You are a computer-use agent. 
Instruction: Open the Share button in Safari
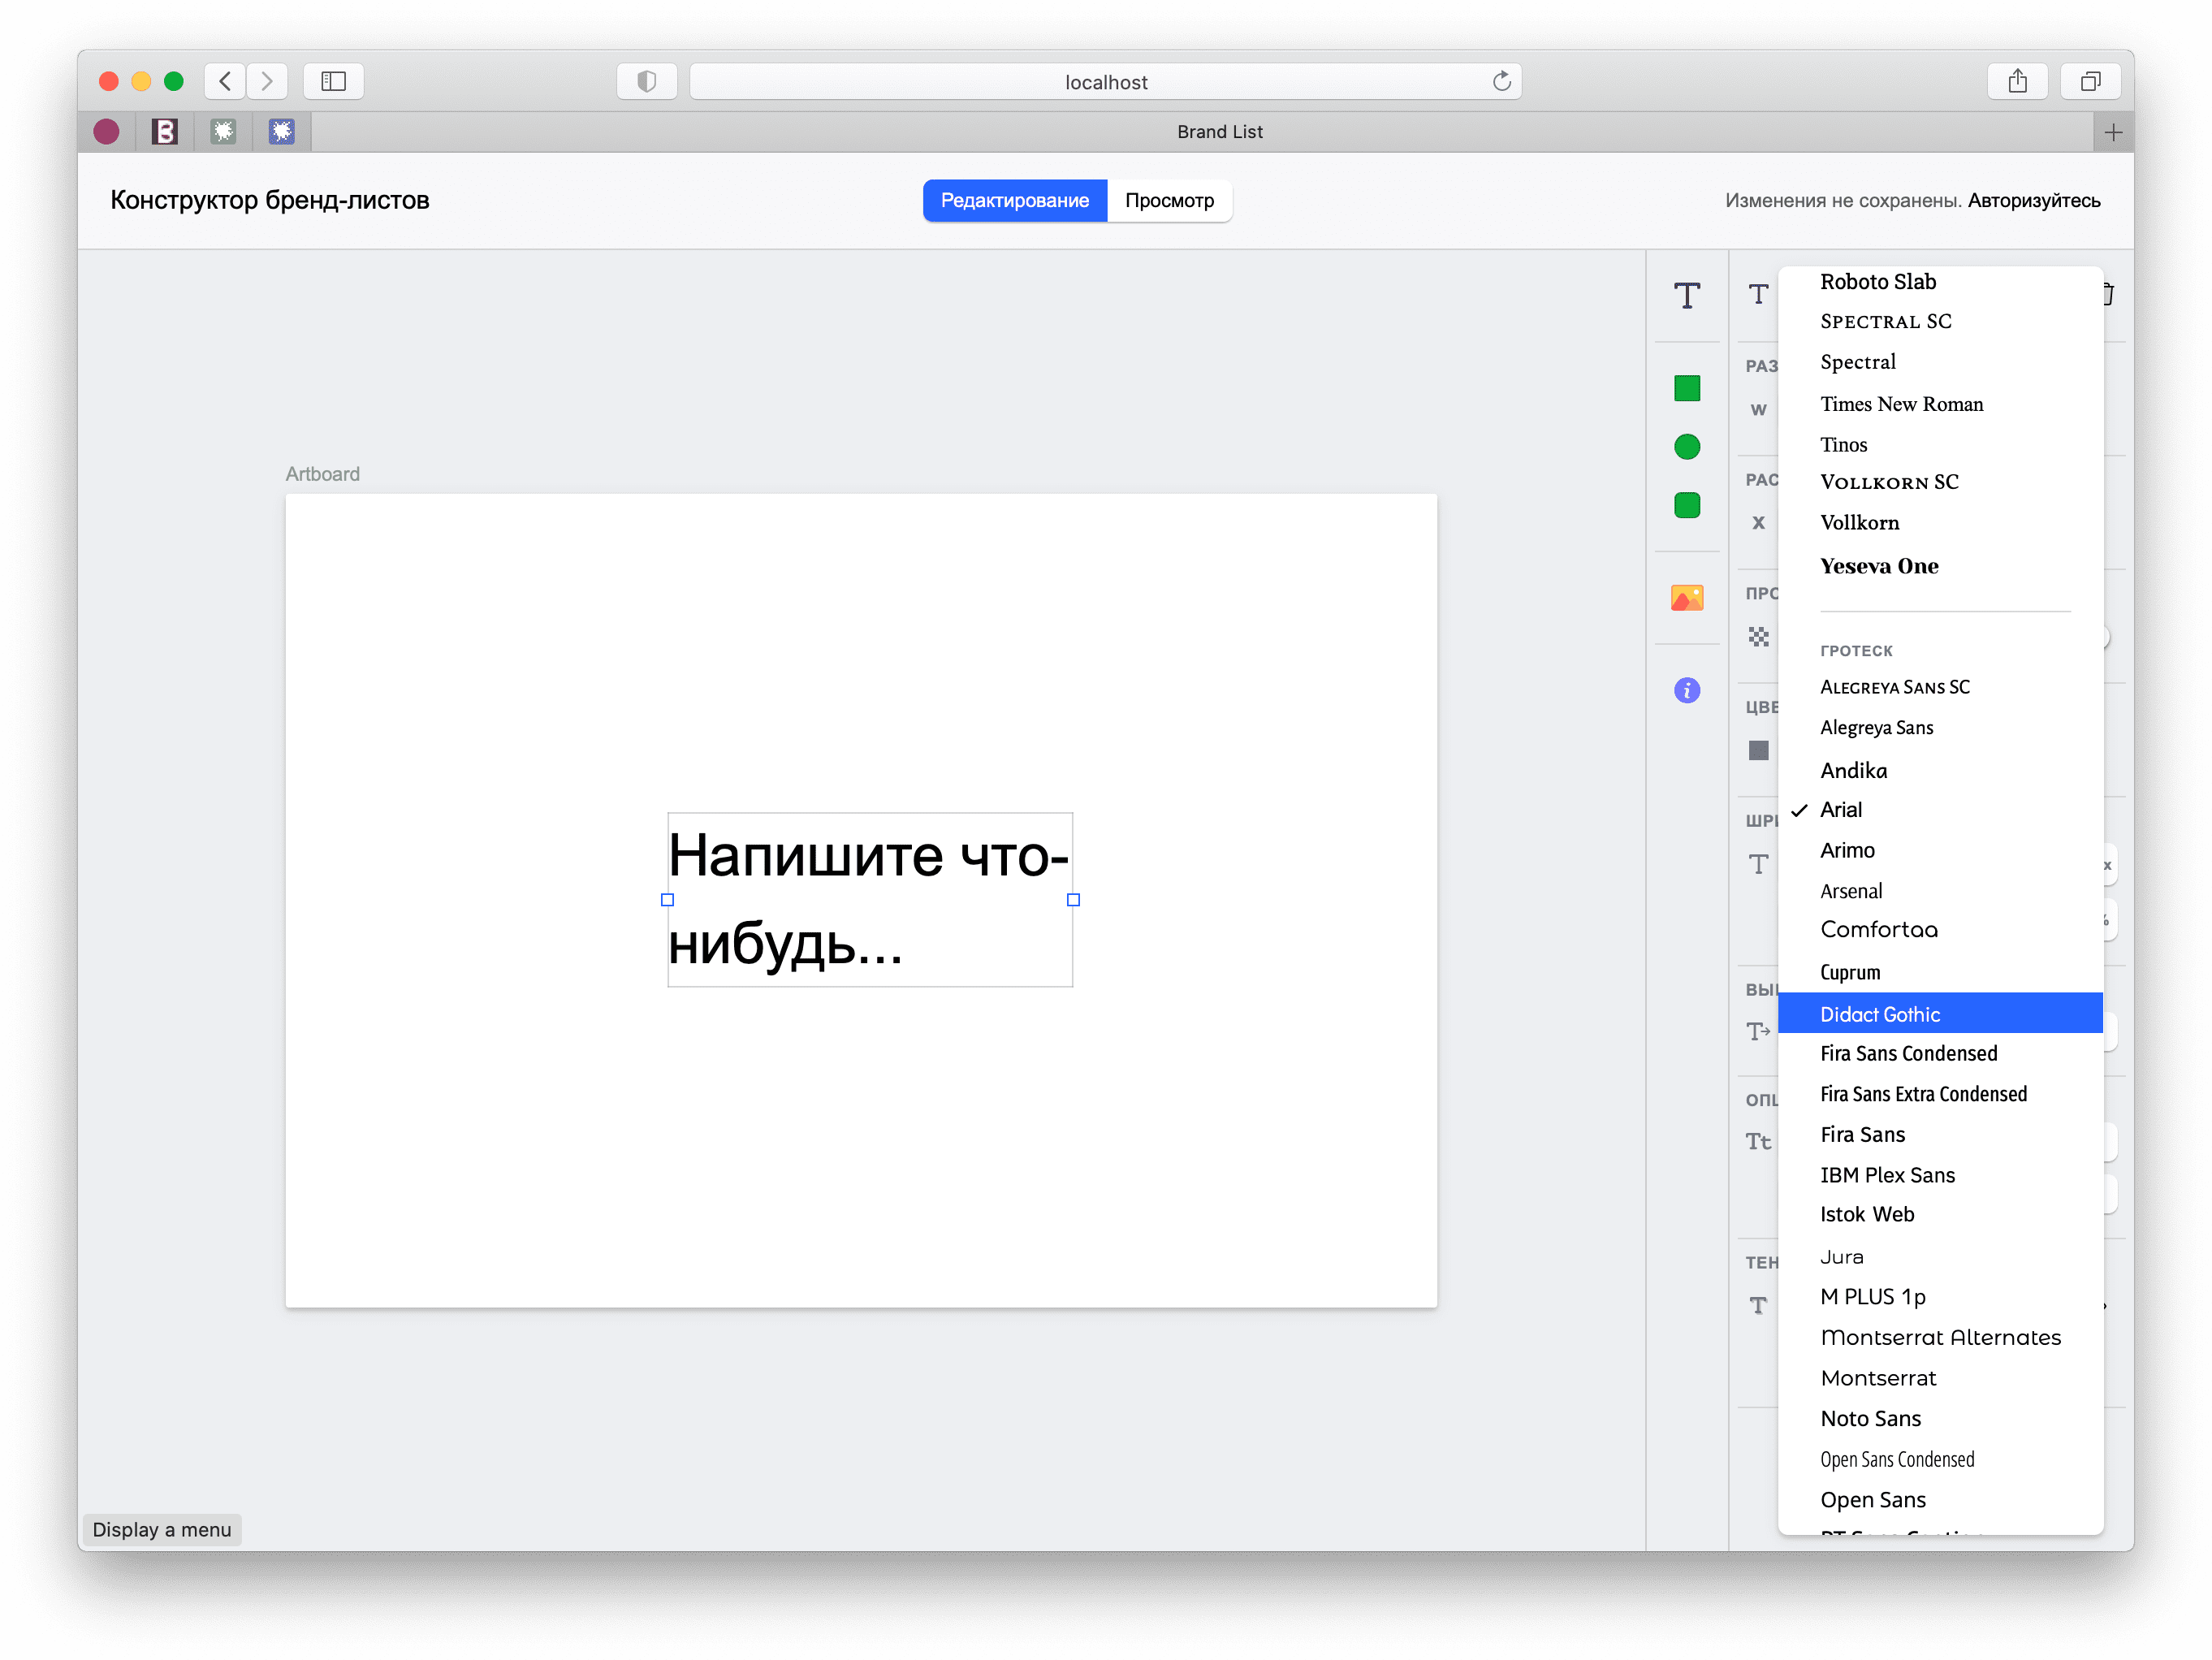(x=2018, y=81)
